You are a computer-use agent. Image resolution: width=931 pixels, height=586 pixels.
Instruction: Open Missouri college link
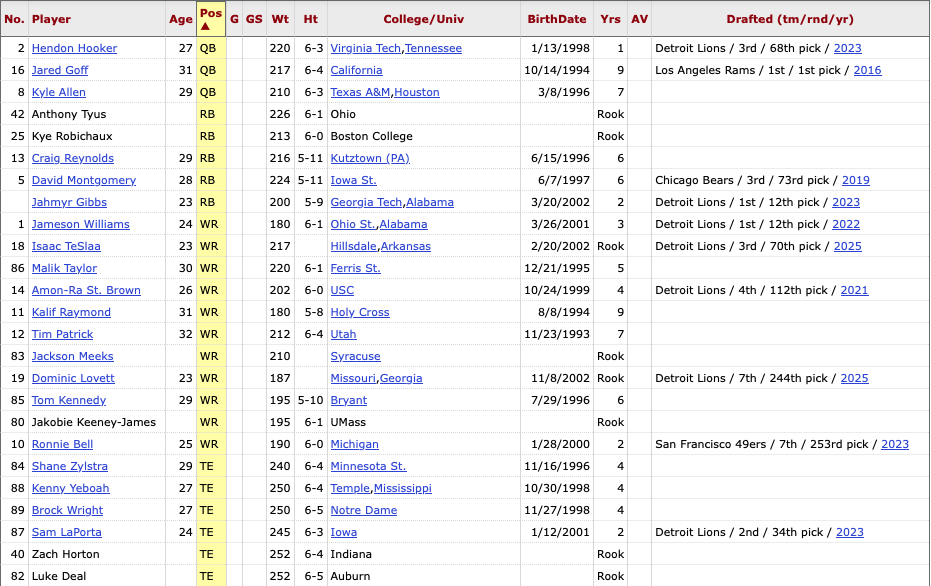353,378
